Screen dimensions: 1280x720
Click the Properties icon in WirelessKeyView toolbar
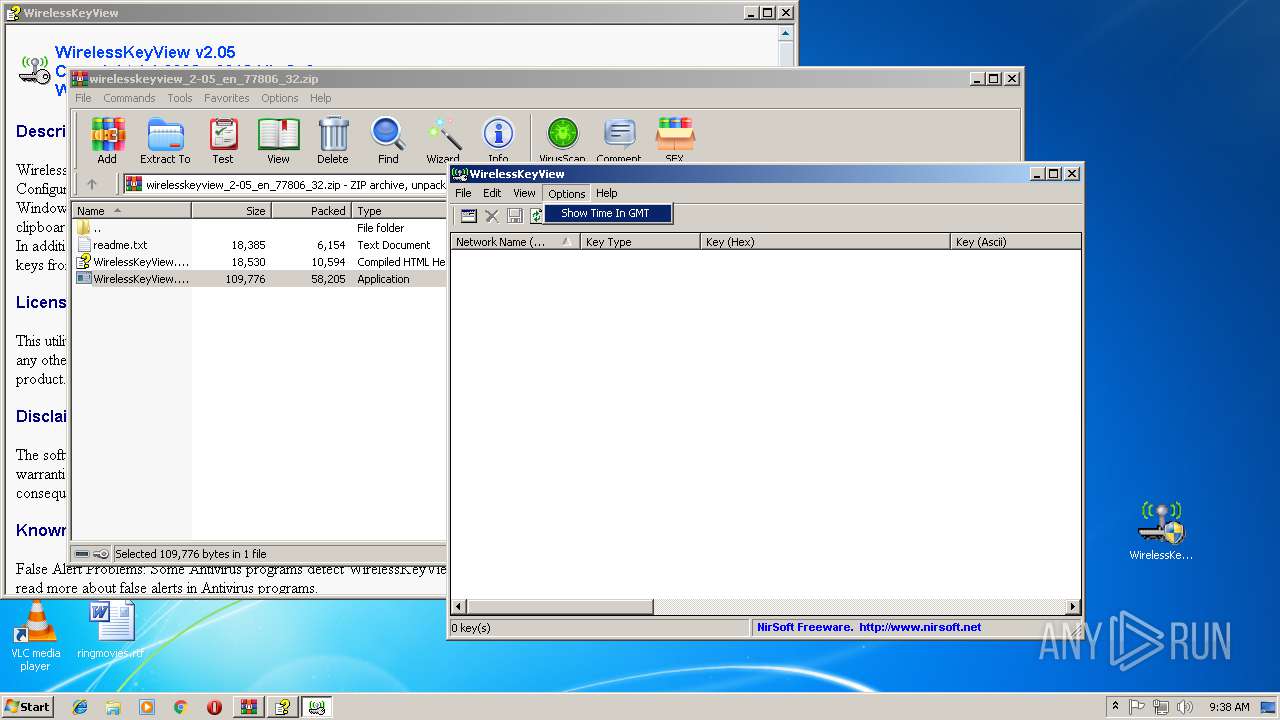pyautogui.click(x=468, y=215)
